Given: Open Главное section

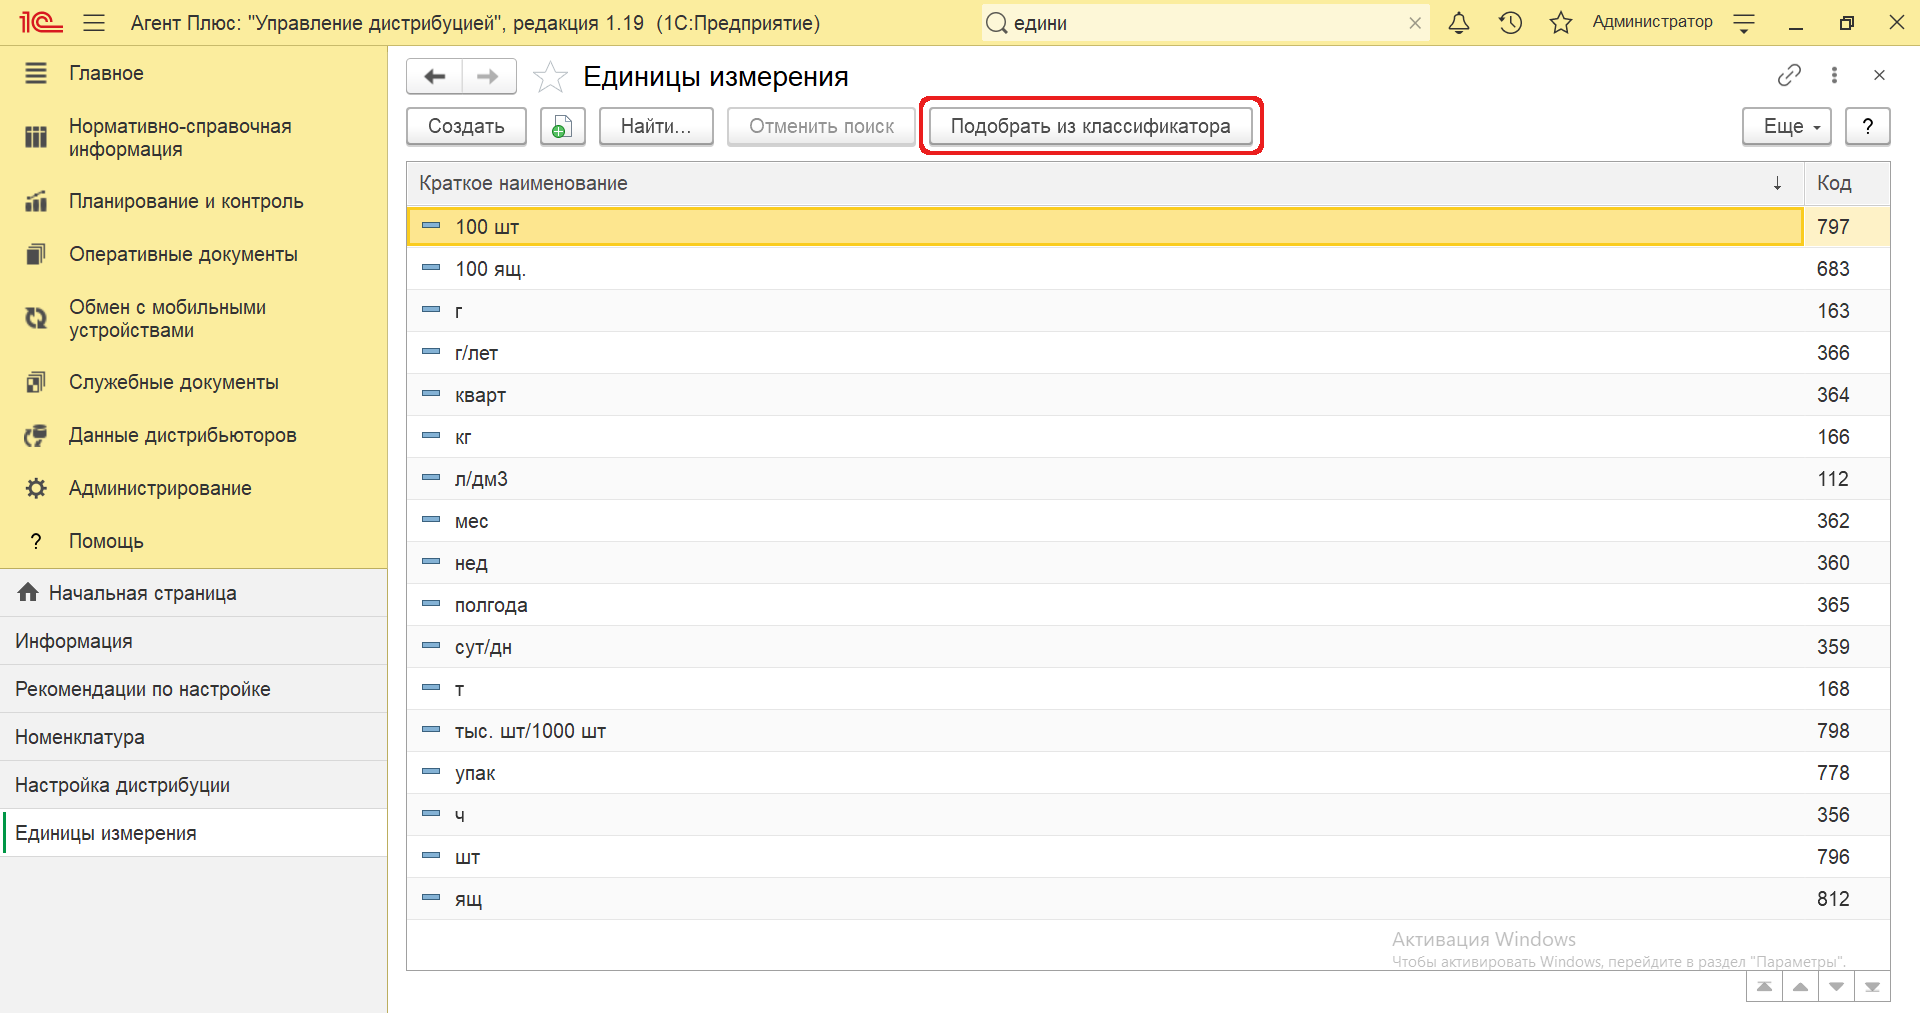Looking at the screenshot, I should pyautogui.click(x=193, y=73).
